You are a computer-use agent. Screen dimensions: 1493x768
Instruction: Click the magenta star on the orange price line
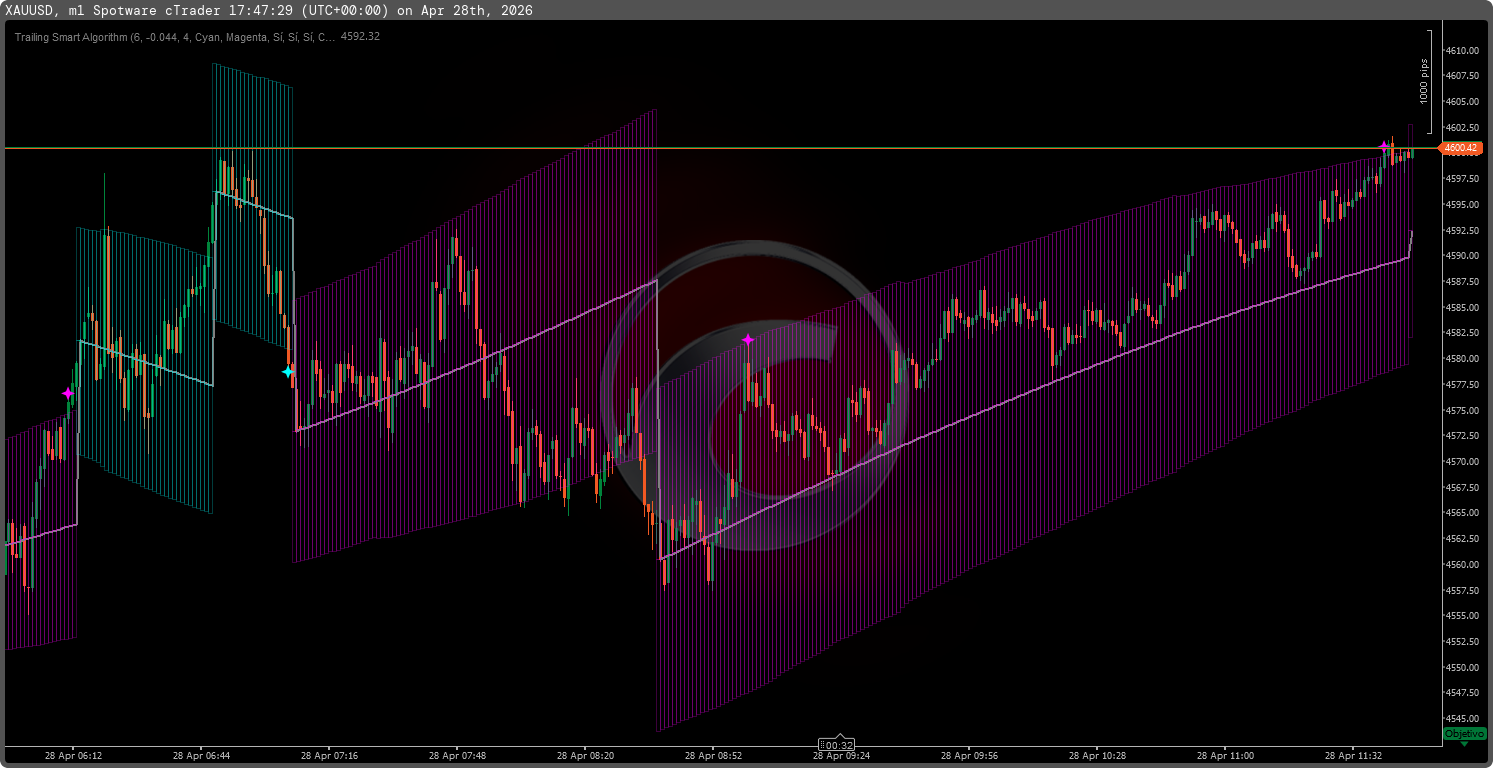click(x=1385, y=147)
